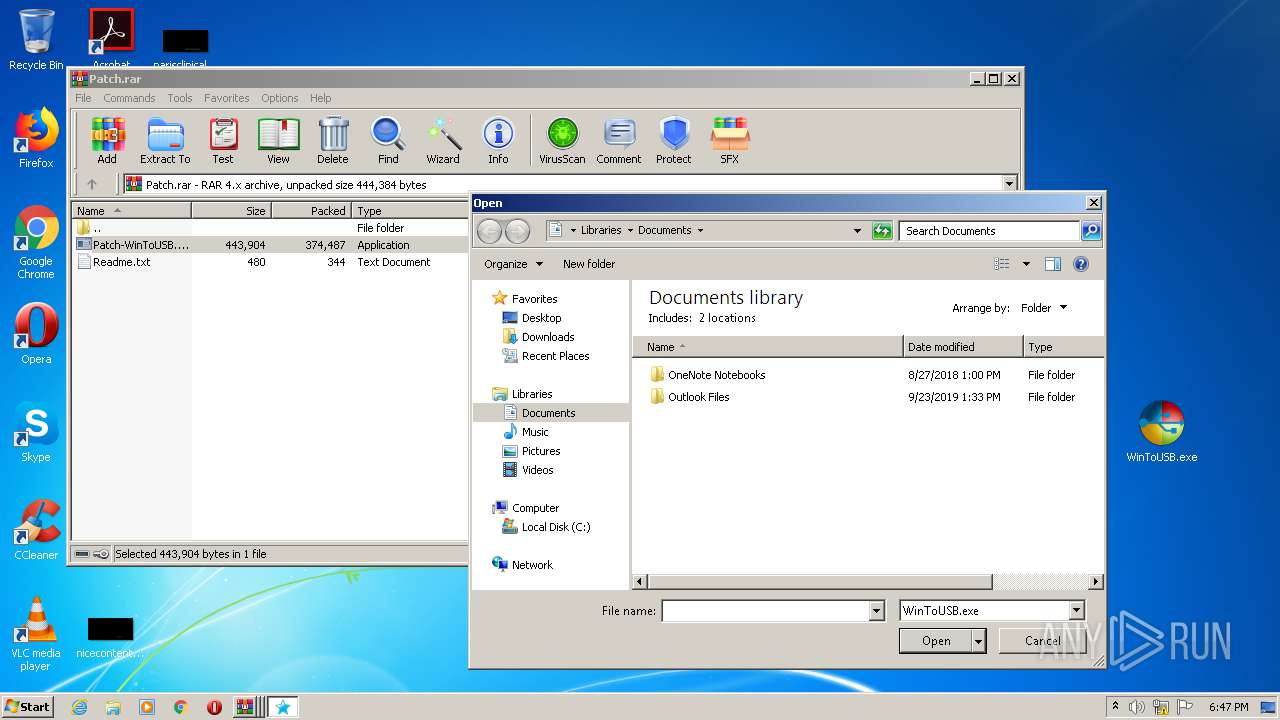Click the Start button
This screenshot has height=720, width=1280.
click(27, 707)
